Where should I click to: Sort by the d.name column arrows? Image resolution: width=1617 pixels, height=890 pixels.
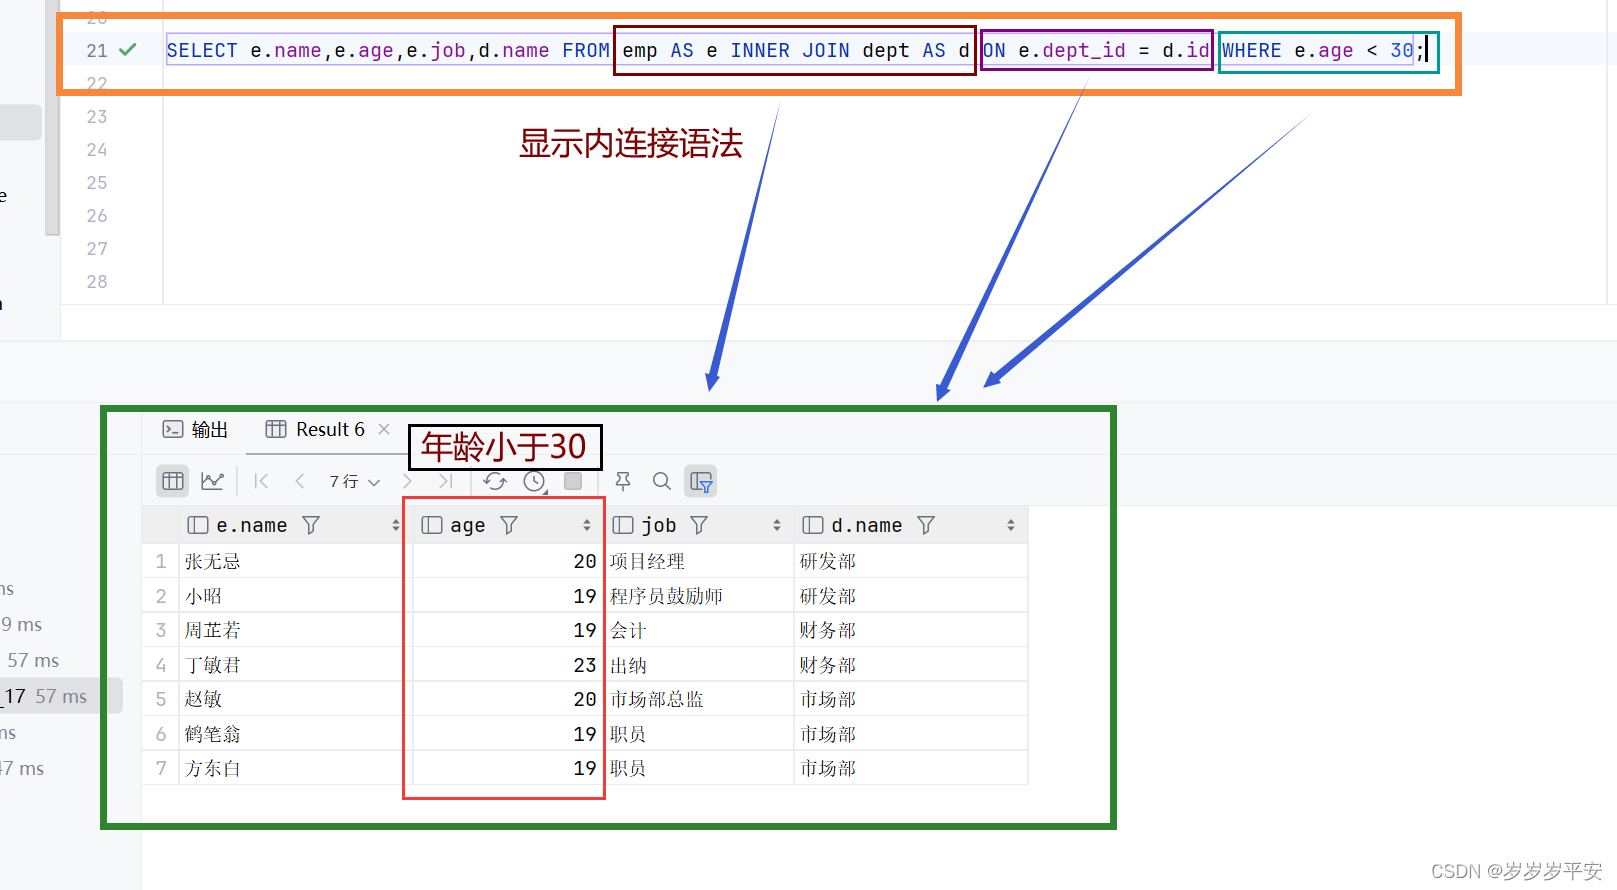click(x=1011, y=525)
